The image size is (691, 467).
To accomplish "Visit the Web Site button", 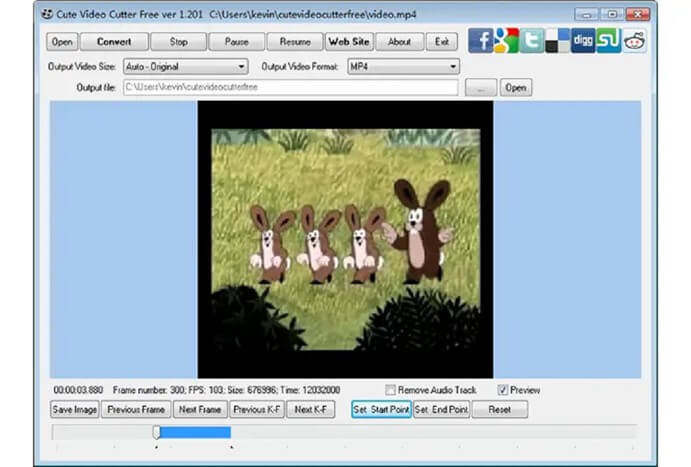I will click(349, 42).
